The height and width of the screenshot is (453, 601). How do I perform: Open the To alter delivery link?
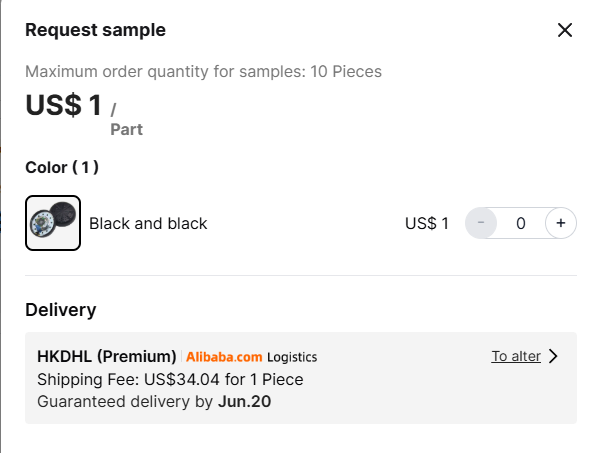point(516,356)
